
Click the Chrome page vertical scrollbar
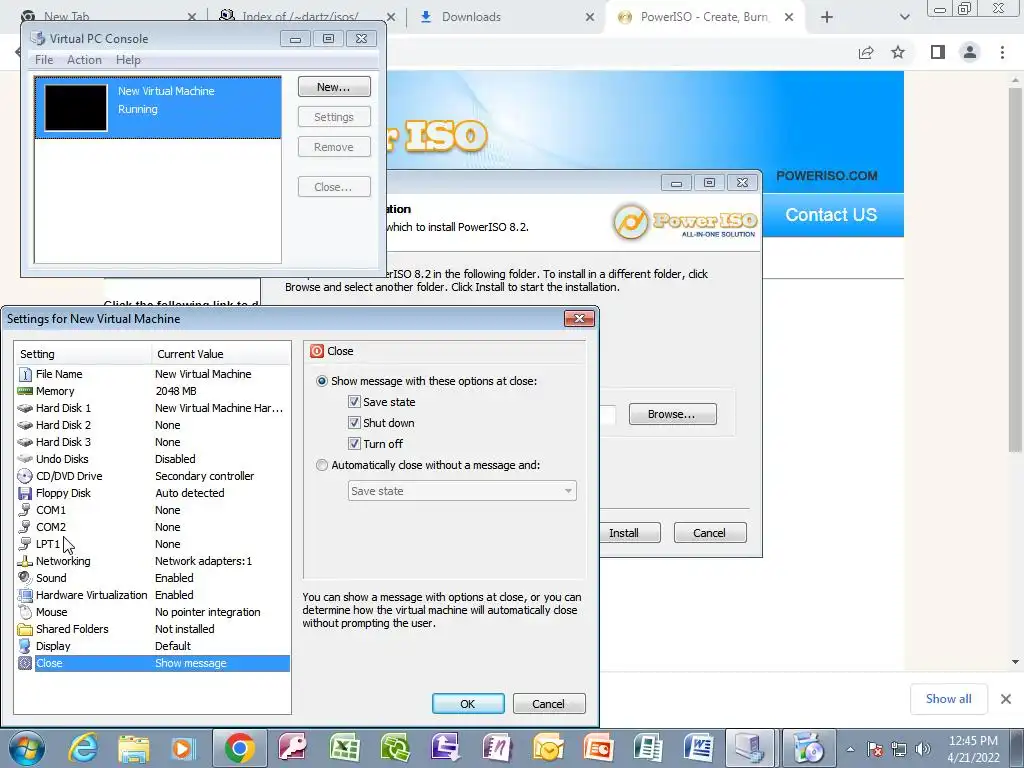[x=1015, y=268]
